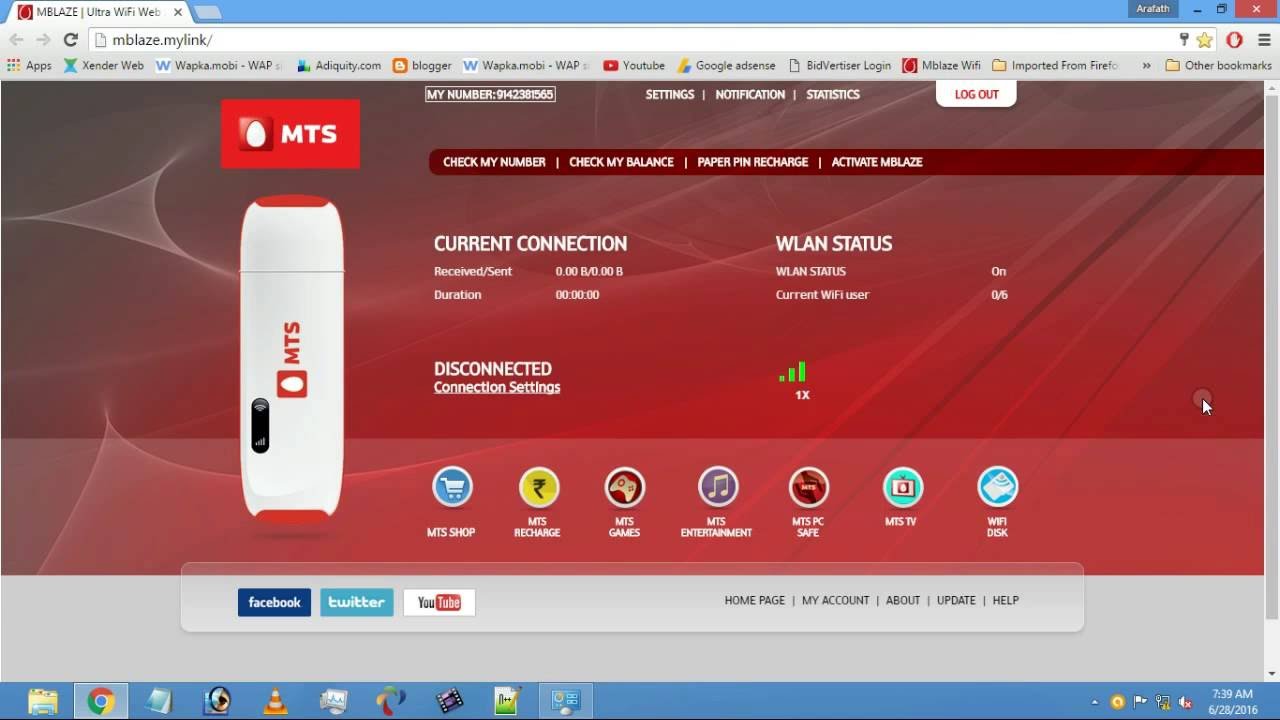Select Check My Balance
The width and height of the screenshot is (1280, 720).
[621, 162]
